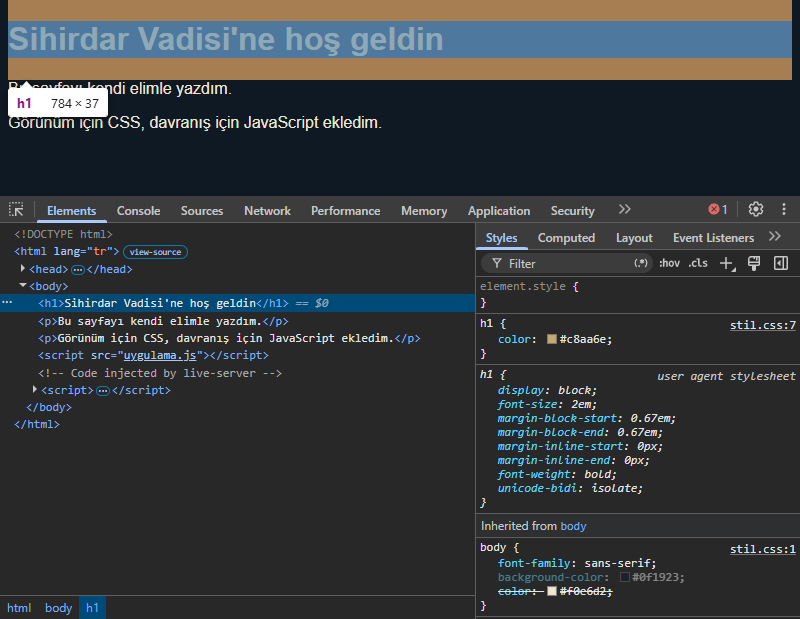Open the Event Listeners tab
The height and width of the screenshot is (619, 800).
[x=713, y=238]
